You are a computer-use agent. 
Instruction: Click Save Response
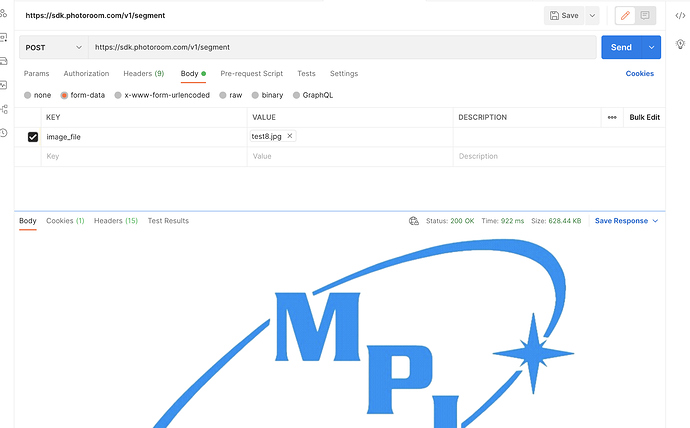pyautogui.click(x=621, y=221)
